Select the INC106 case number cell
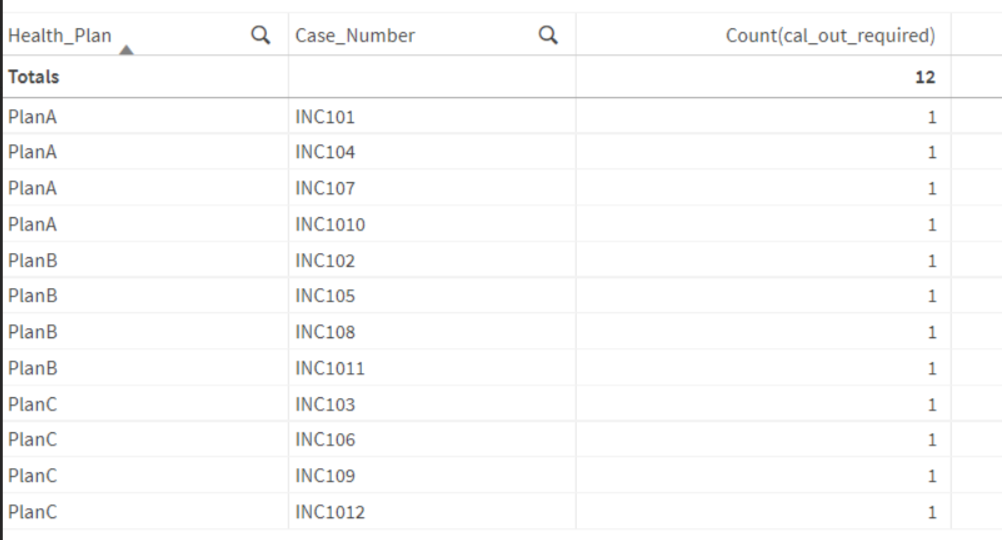 (x=325, y=440)
